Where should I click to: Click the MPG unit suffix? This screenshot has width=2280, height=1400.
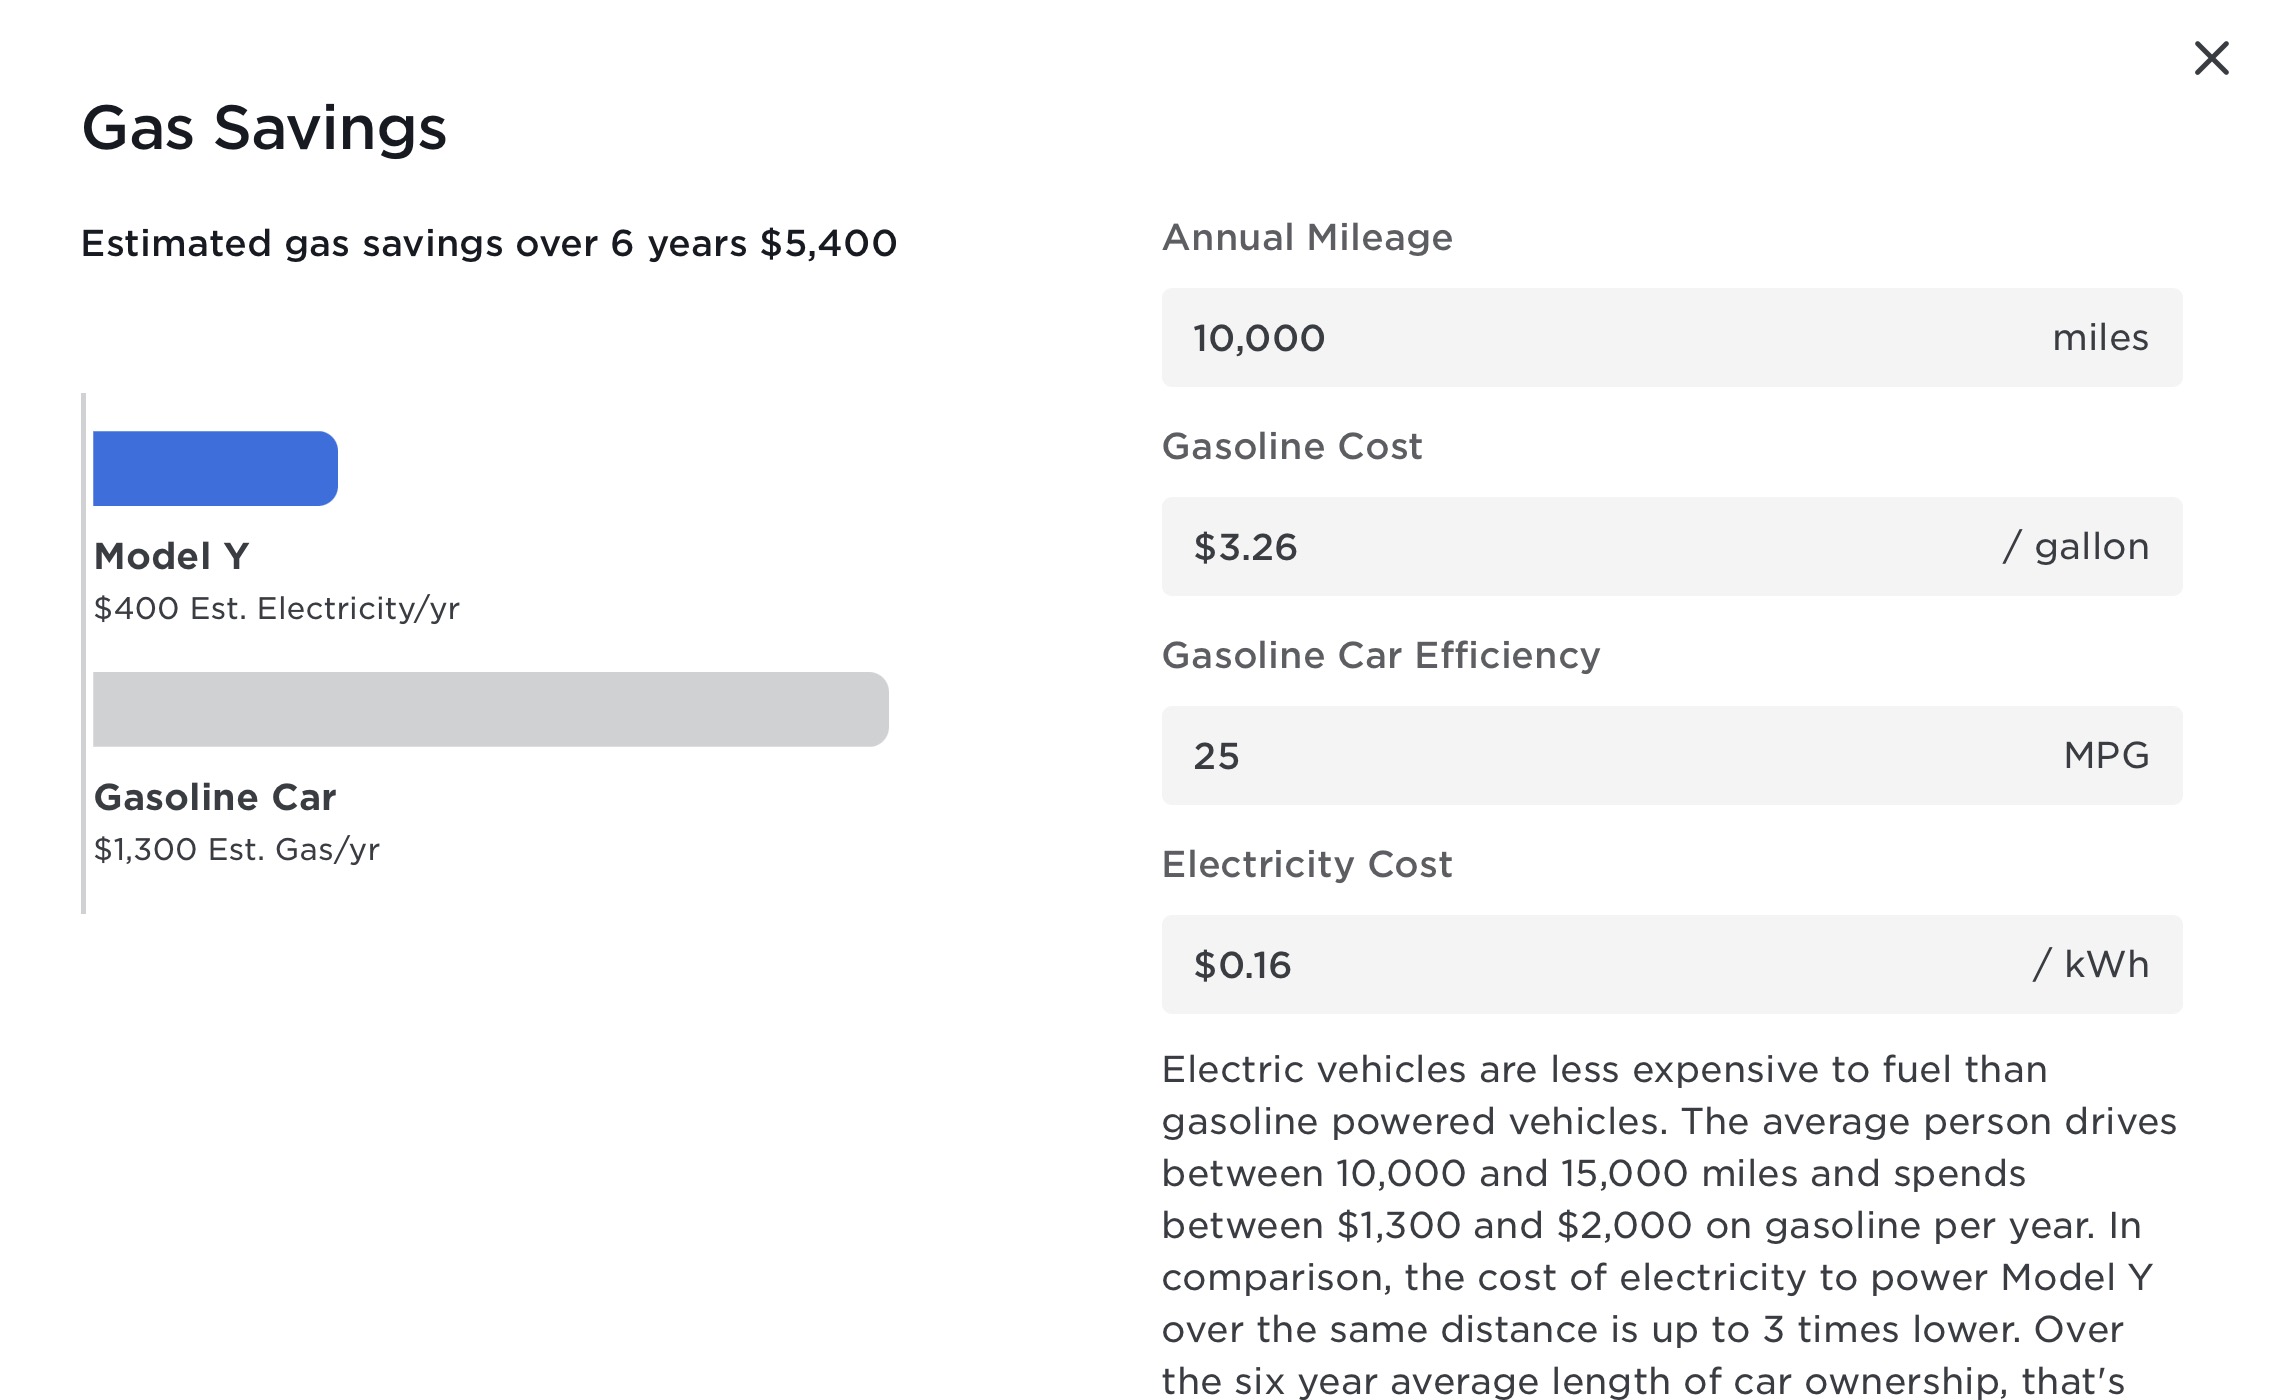coord(2106,756)
